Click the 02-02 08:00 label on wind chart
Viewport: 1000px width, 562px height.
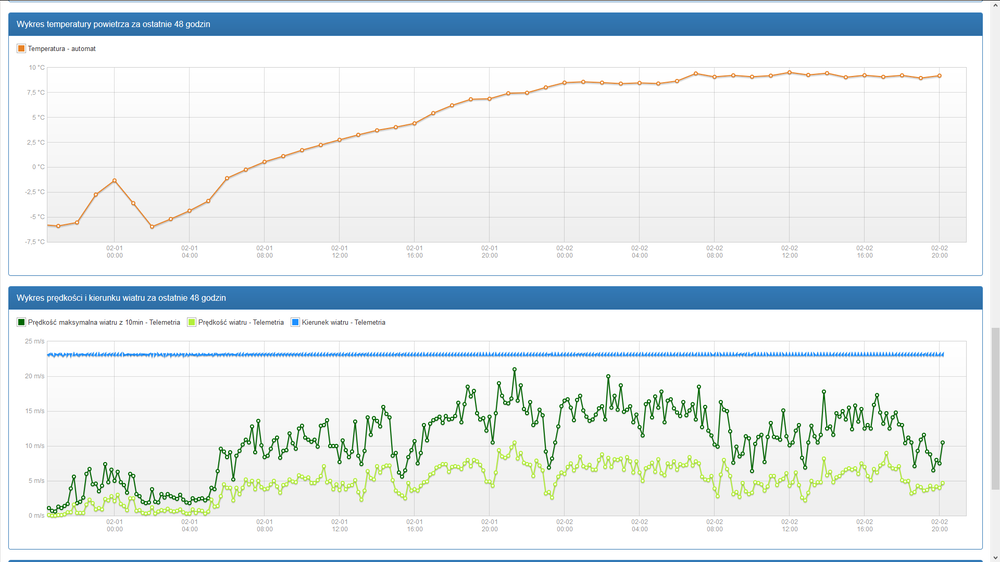714,525
